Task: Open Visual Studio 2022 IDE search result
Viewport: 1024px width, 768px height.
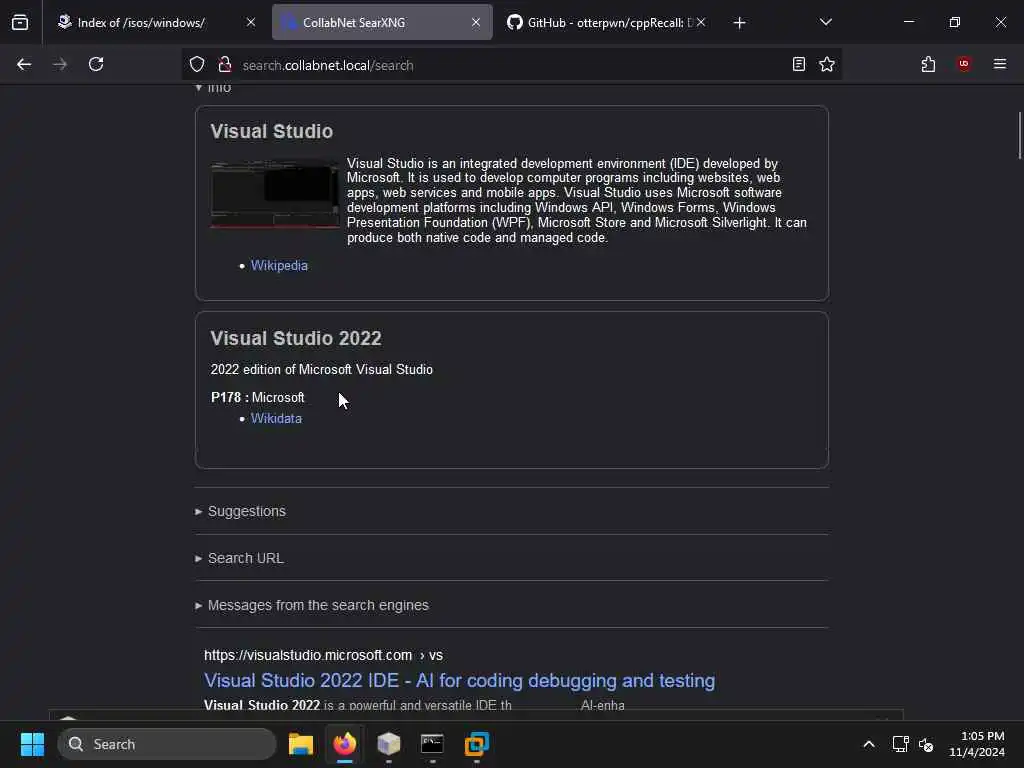Action: click(459, 680)
